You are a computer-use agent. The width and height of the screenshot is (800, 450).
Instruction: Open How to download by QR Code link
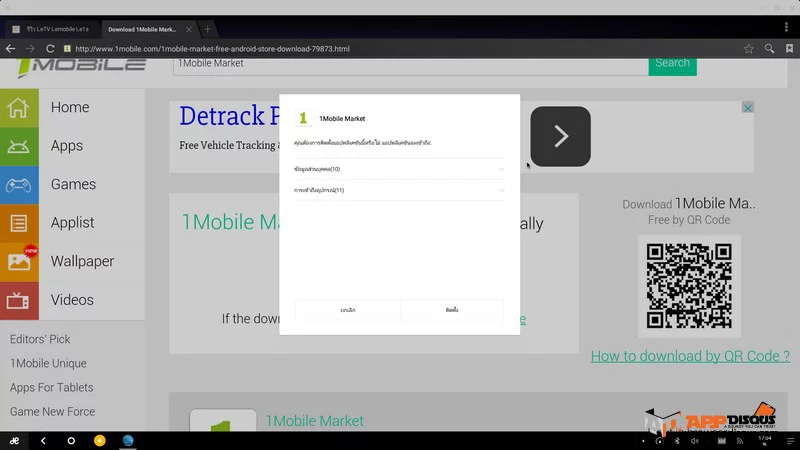coord(690,356)
